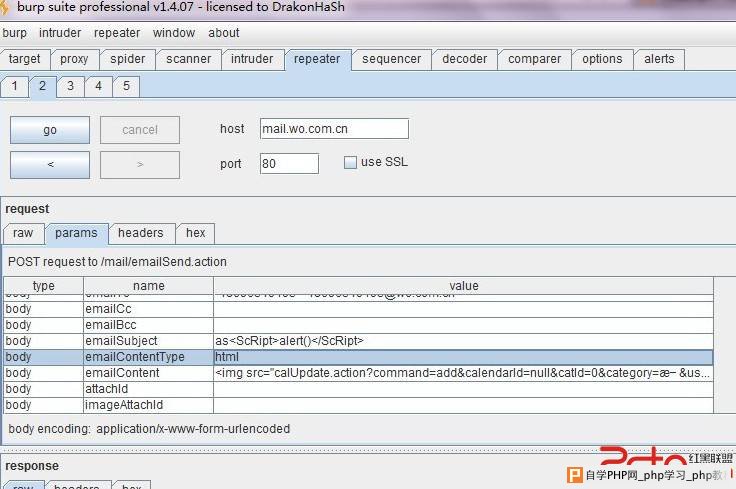Select the emailCc name cell
736x489 pixels.
(148, 309)
